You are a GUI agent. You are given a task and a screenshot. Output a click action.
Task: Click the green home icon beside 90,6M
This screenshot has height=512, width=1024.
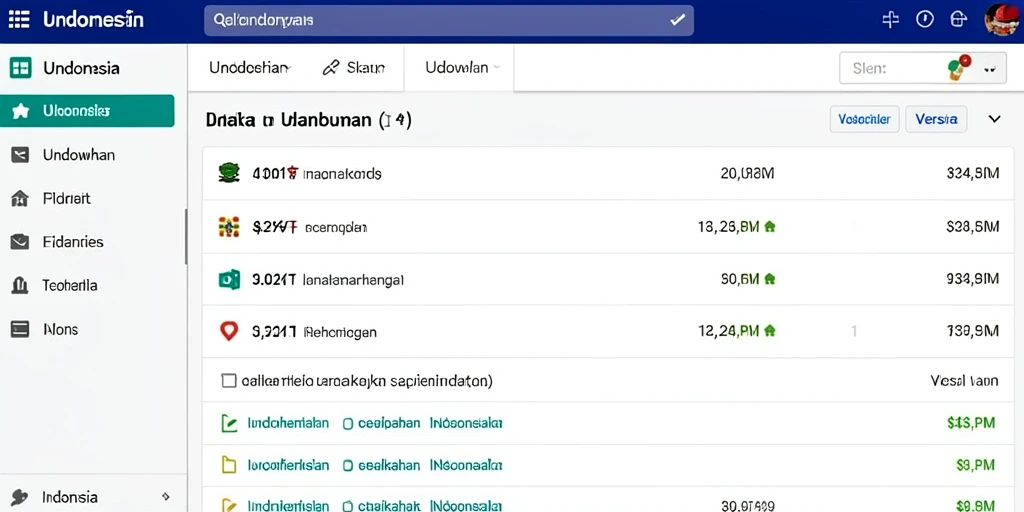[x=769, y=279]
